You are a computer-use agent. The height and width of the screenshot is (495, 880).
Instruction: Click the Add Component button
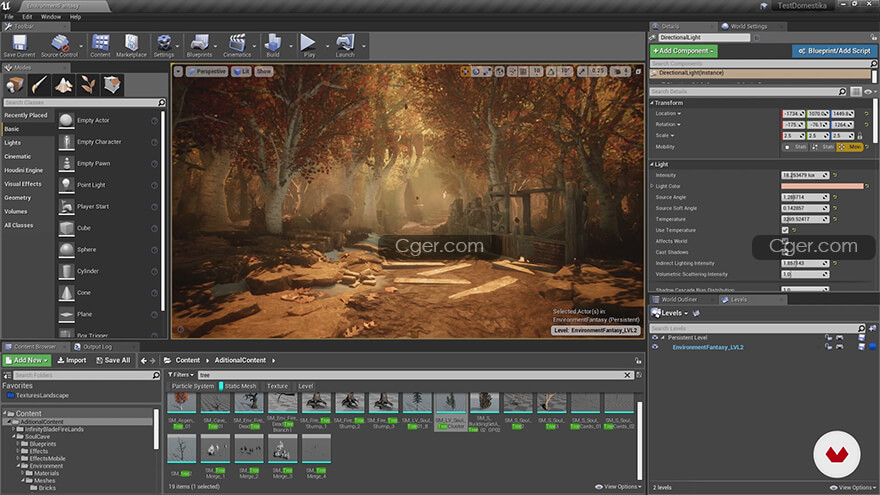click(x=684, y=51)
